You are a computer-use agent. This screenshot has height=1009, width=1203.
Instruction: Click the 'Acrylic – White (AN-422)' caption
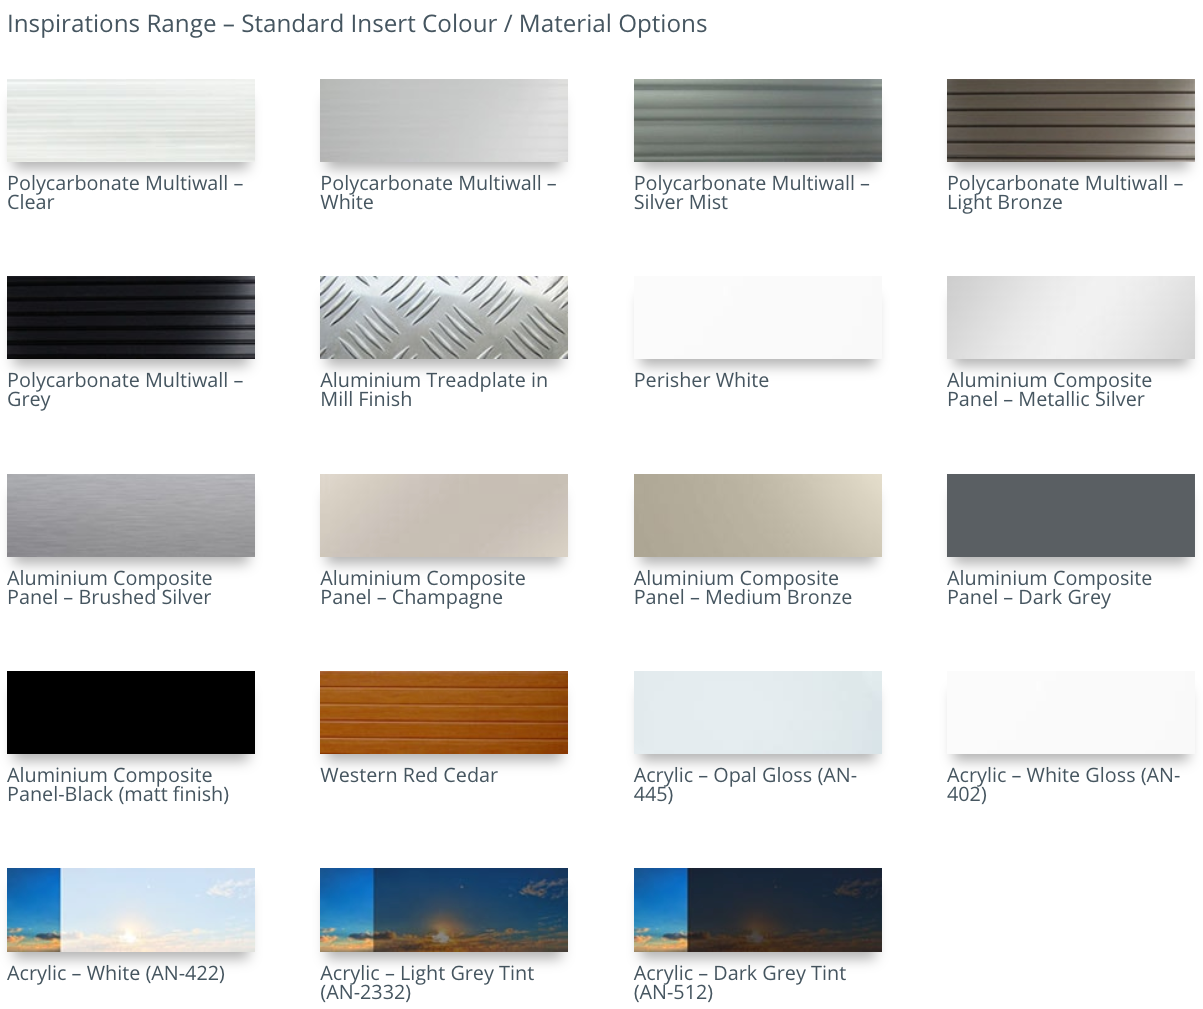116,973
